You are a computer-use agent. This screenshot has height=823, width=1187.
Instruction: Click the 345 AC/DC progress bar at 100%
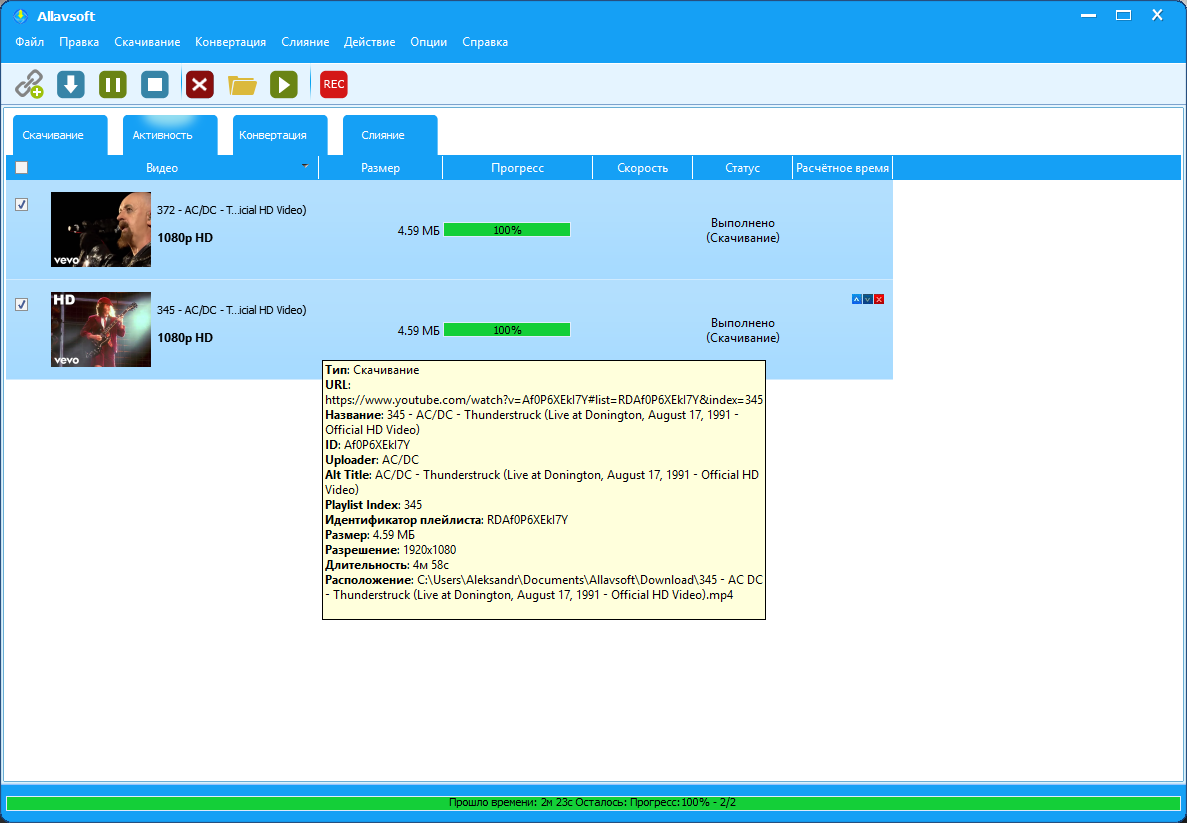click(x=507, y=329)
